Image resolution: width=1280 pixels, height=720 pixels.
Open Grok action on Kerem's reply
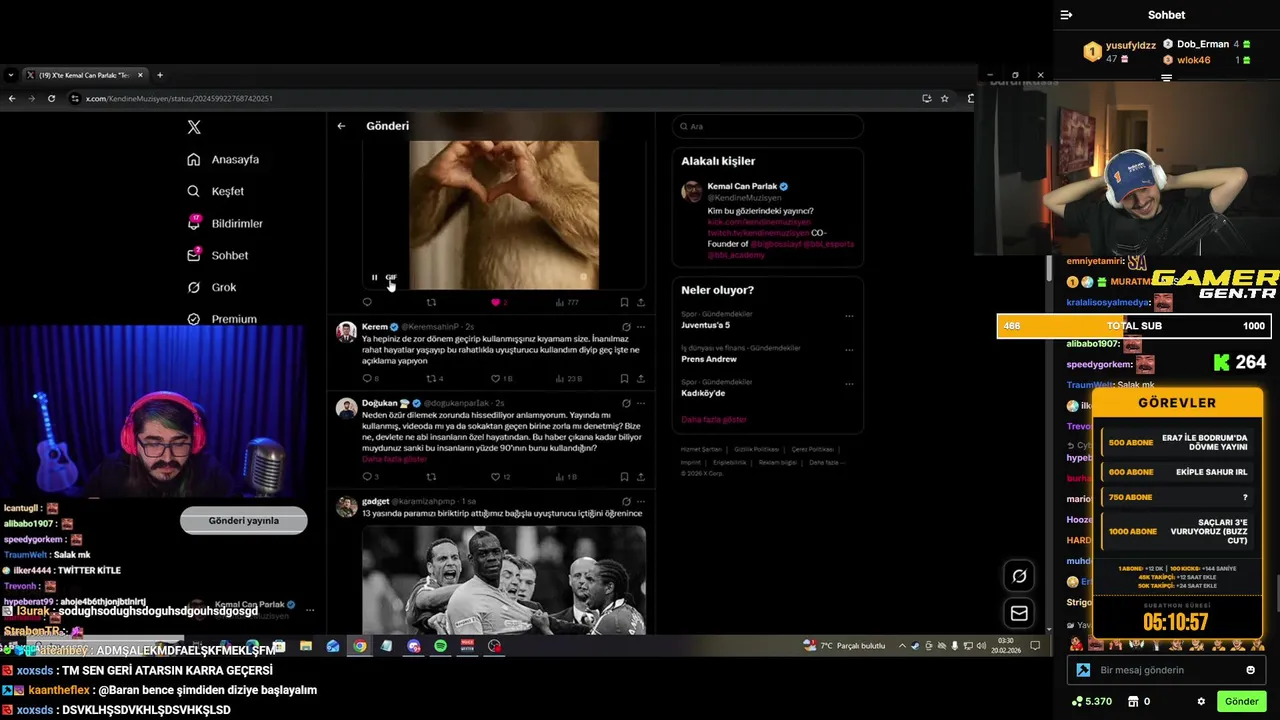tap(626, 327)
